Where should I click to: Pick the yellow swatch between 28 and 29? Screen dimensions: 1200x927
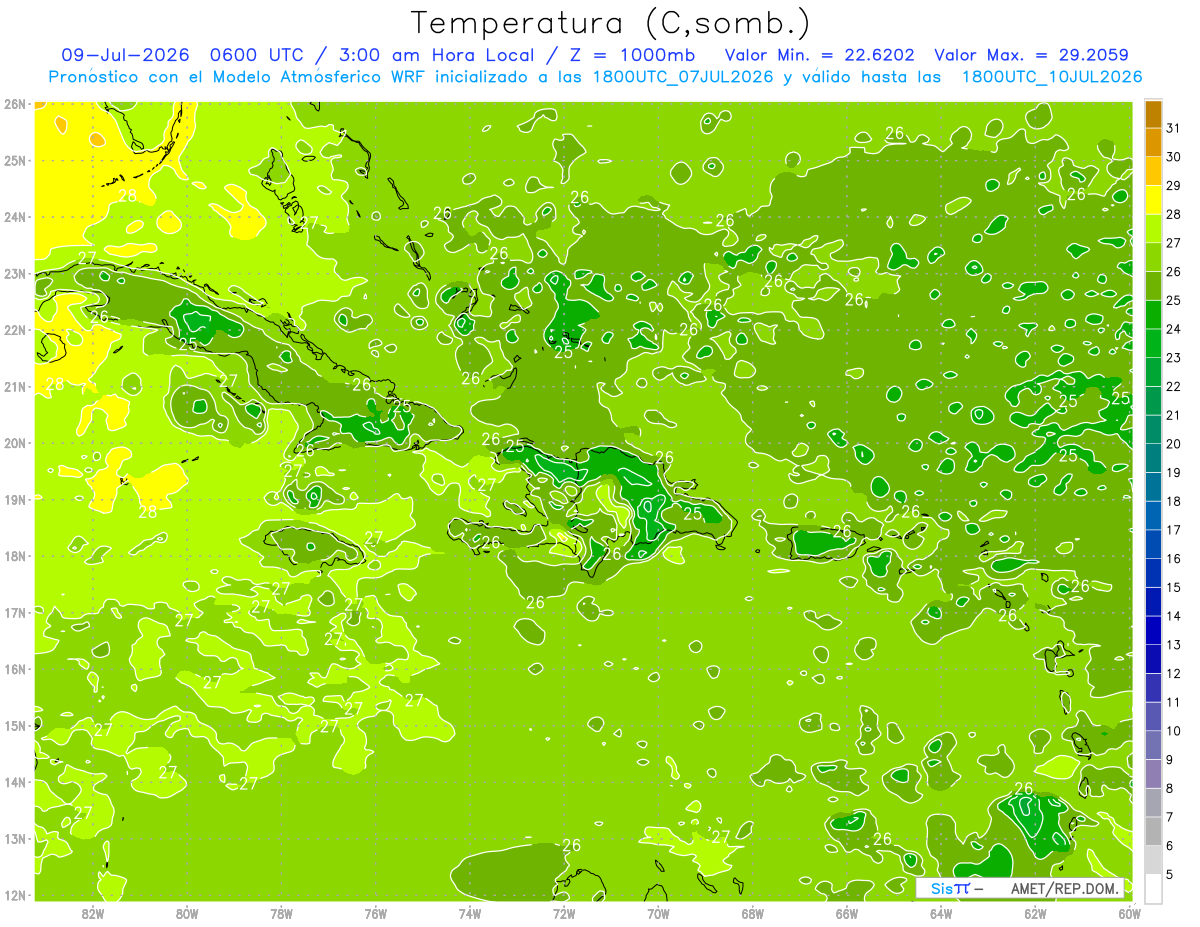click(x=1153, y=200)
